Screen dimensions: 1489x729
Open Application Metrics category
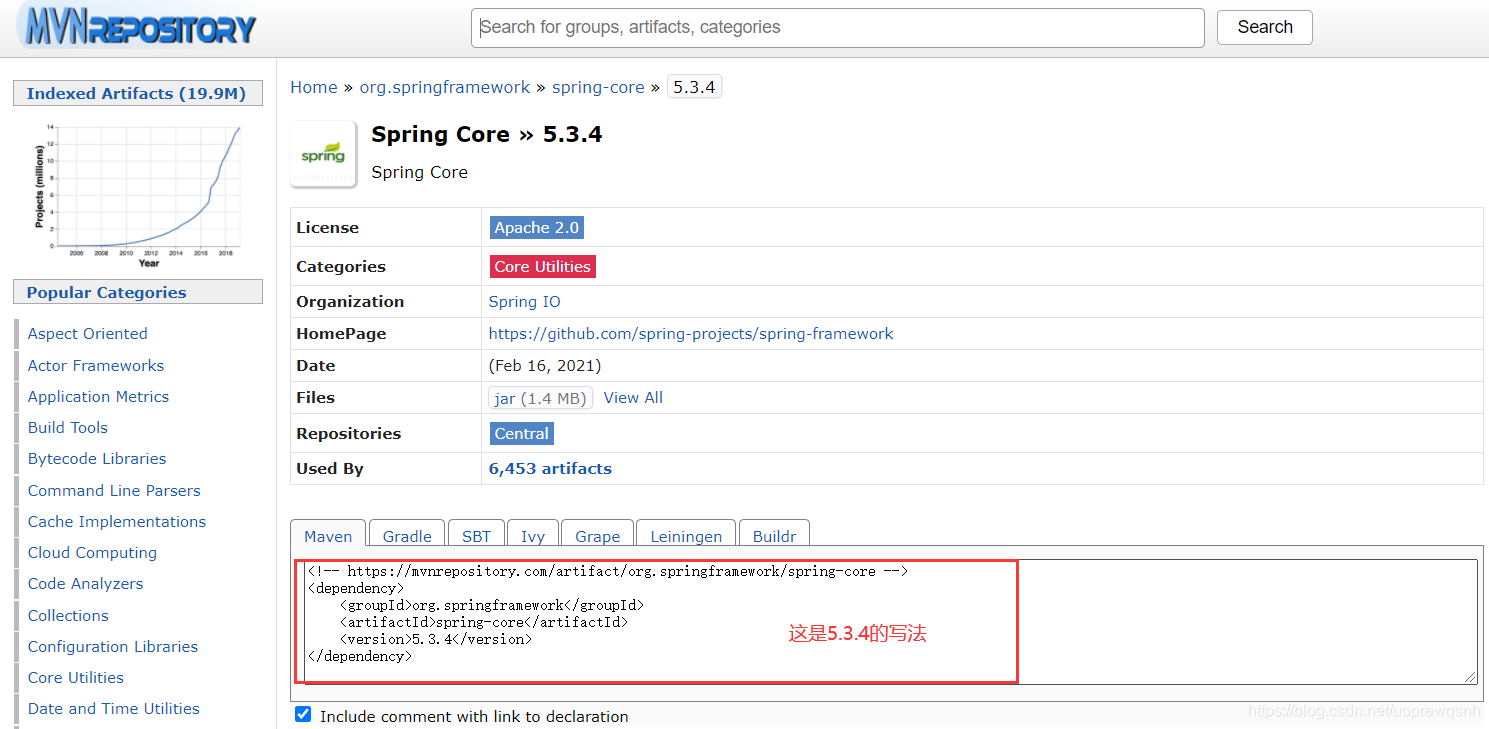click(98, 397)
